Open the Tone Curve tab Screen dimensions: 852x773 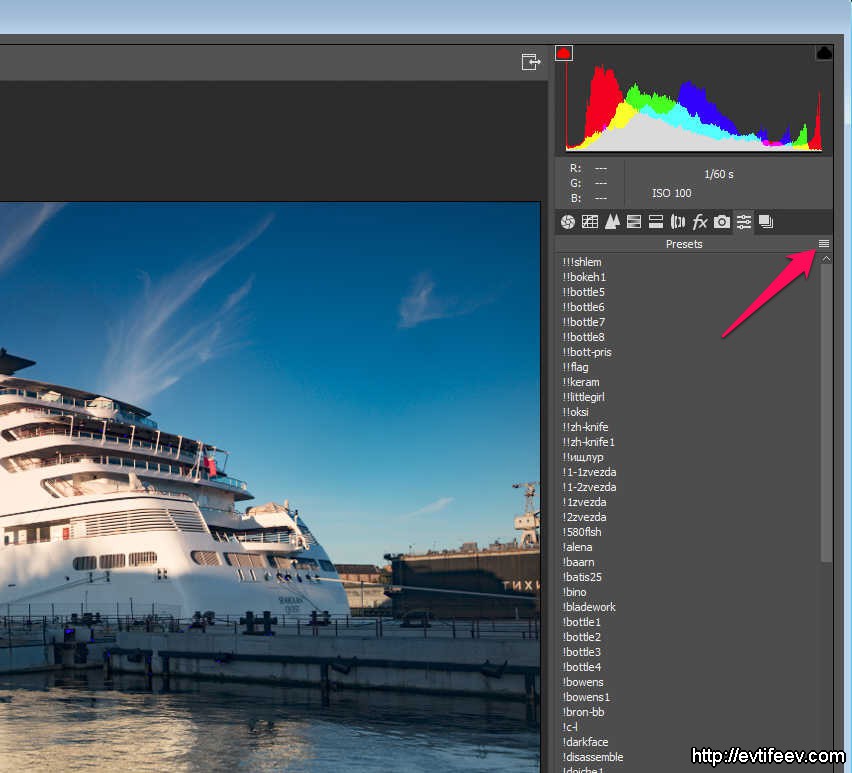point(590,222)
